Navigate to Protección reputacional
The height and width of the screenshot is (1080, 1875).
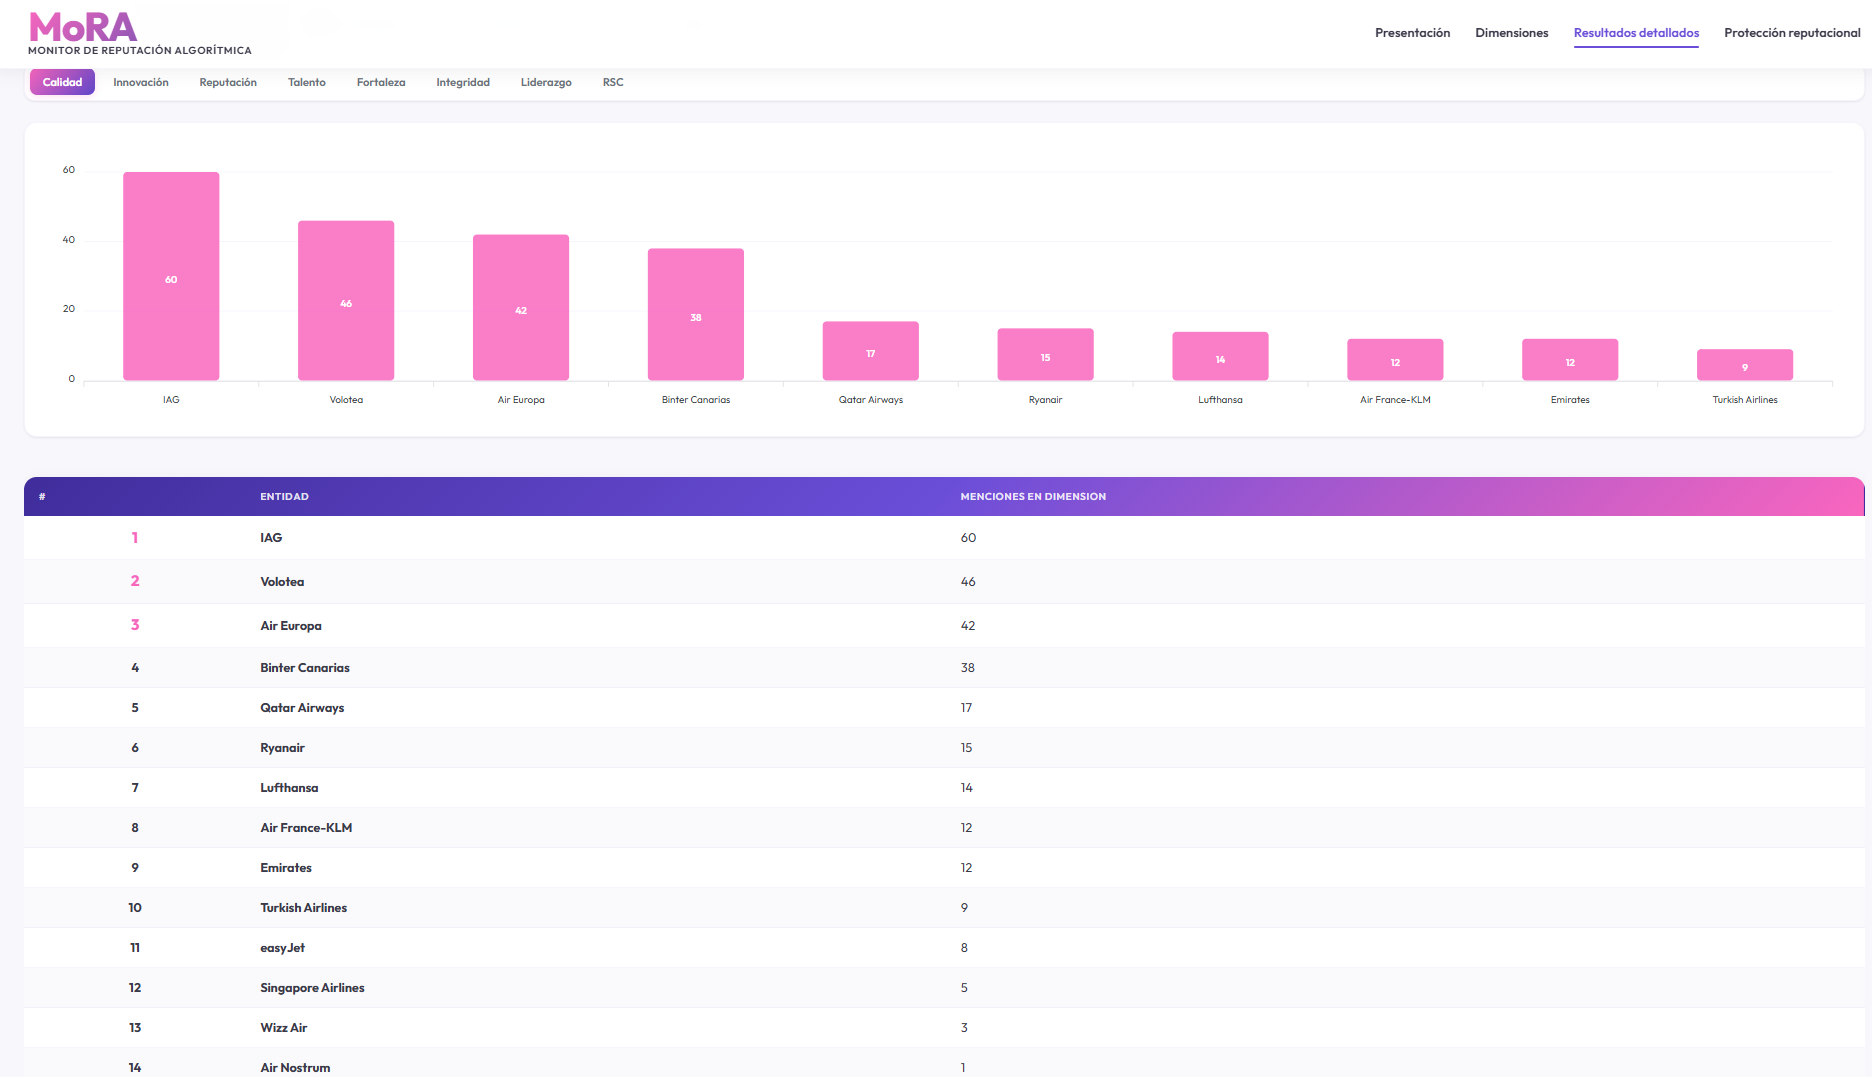(x=1792, y=33)
